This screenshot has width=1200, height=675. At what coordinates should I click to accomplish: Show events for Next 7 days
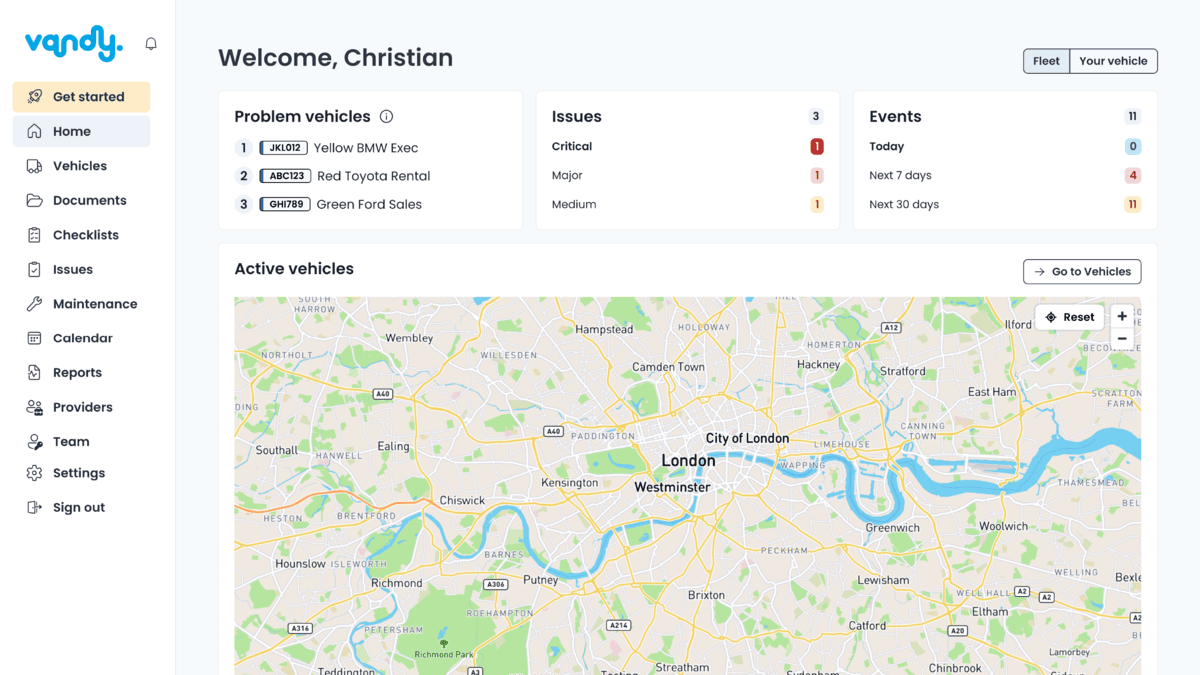pos(1005,175)
